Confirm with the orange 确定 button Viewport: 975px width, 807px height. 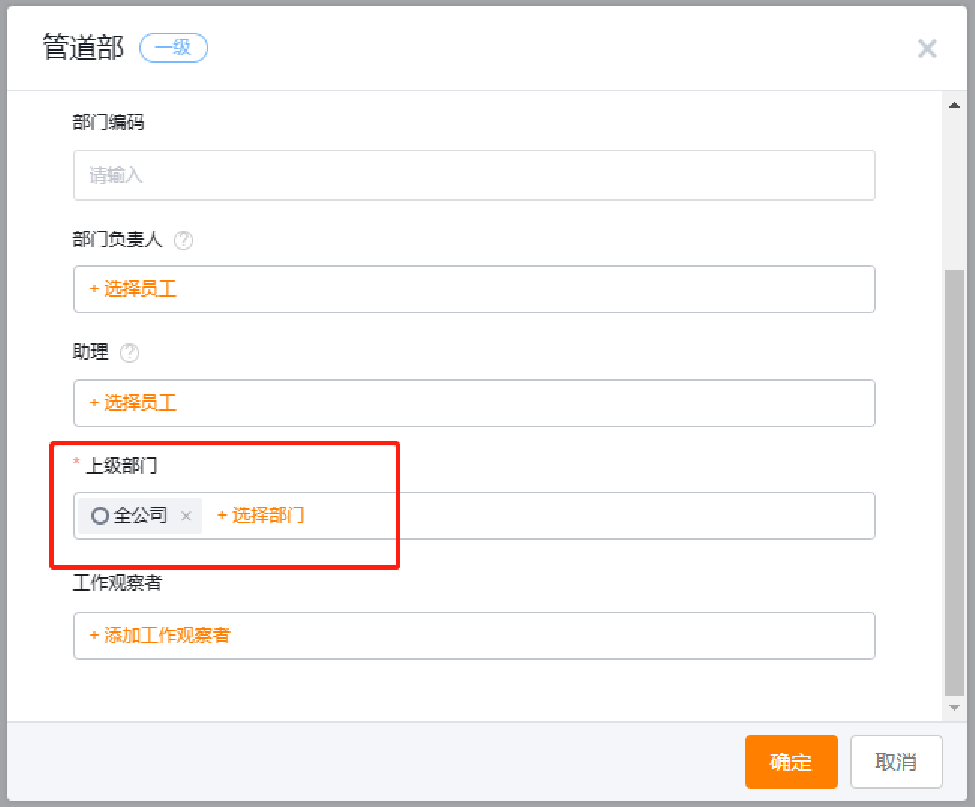791,762
